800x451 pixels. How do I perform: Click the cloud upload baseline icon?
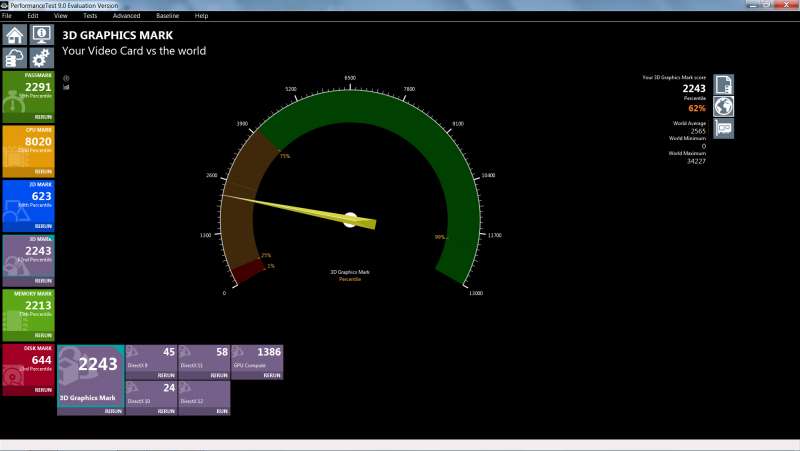(x=15, y=58)
